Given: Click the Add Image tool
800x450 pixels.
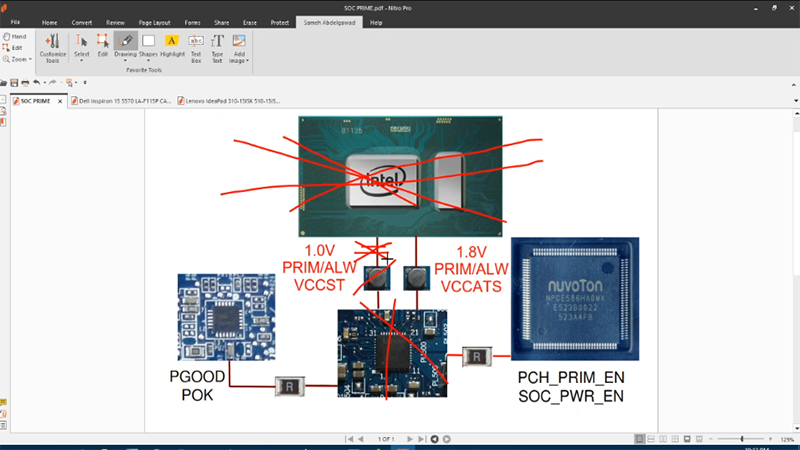Looking at the screenshot, I should tap(239, 48).
